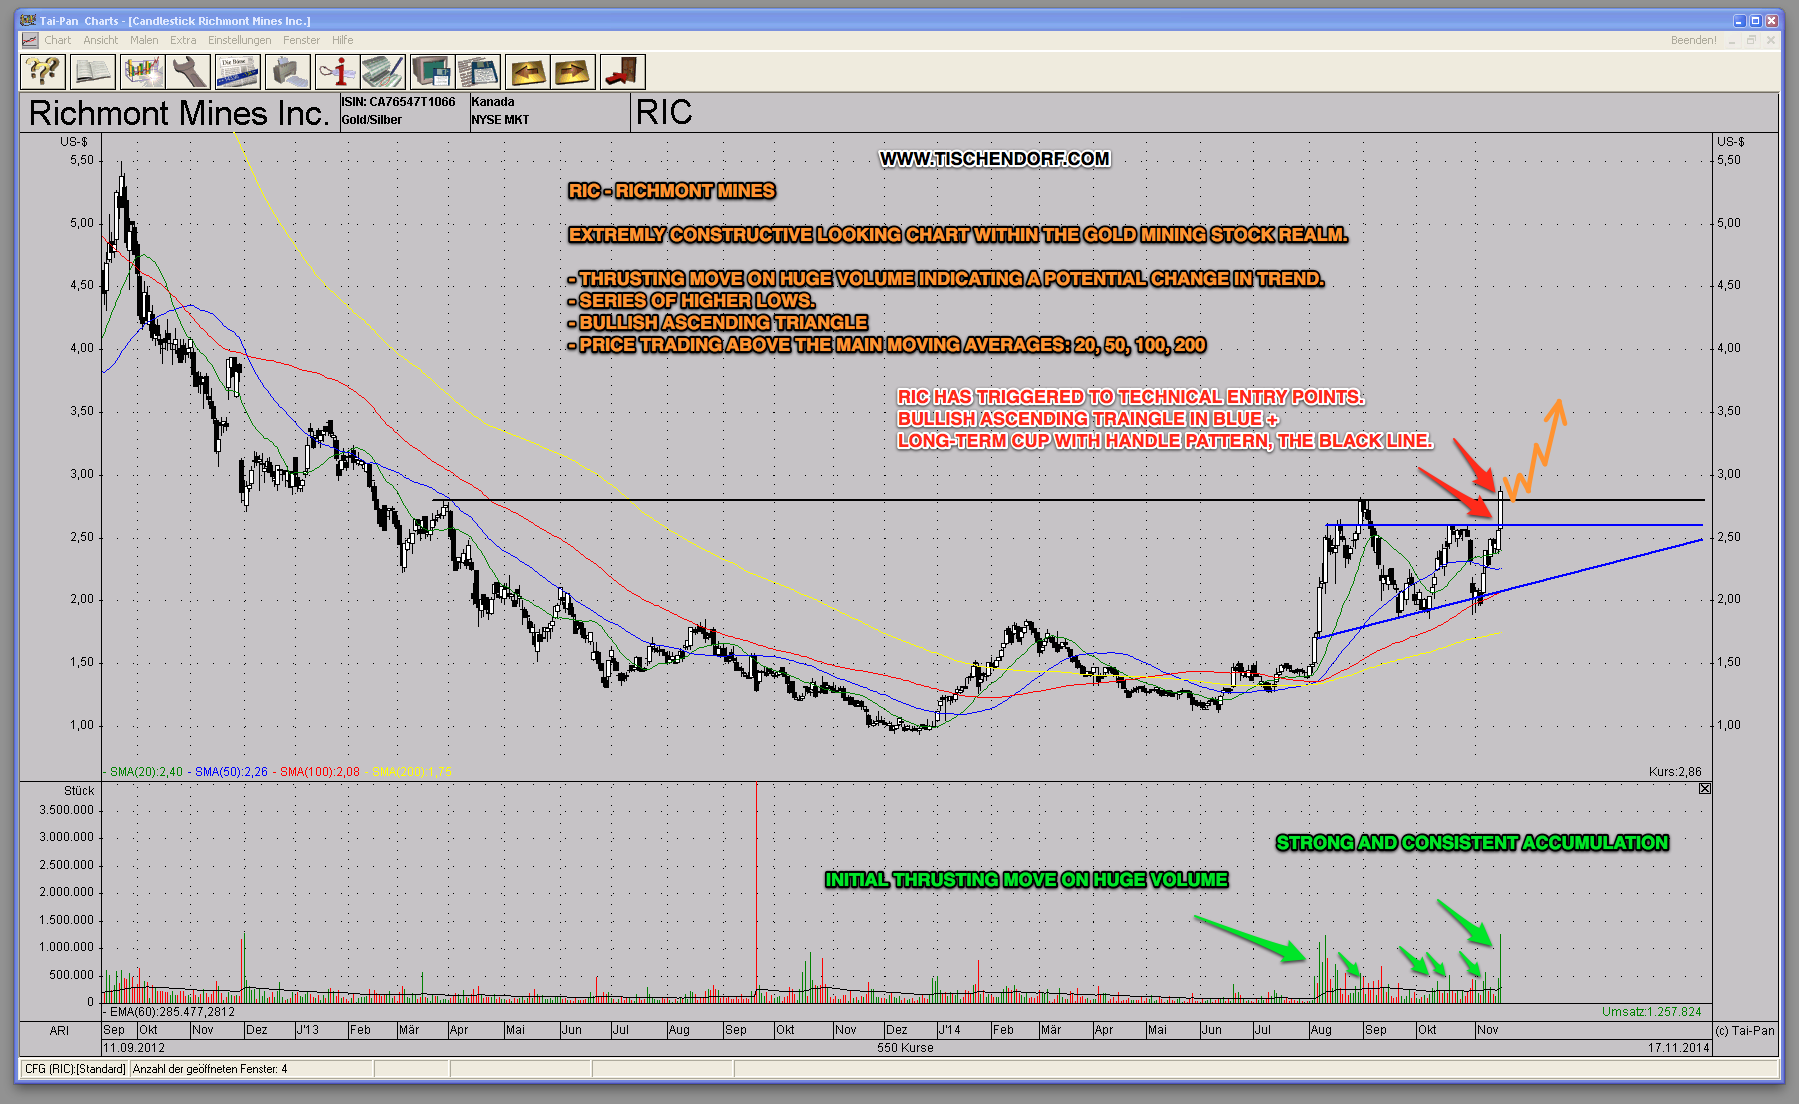Open the Einstellungen menu
Viewport: 1799px width, 1104px height.
(239, 40)
